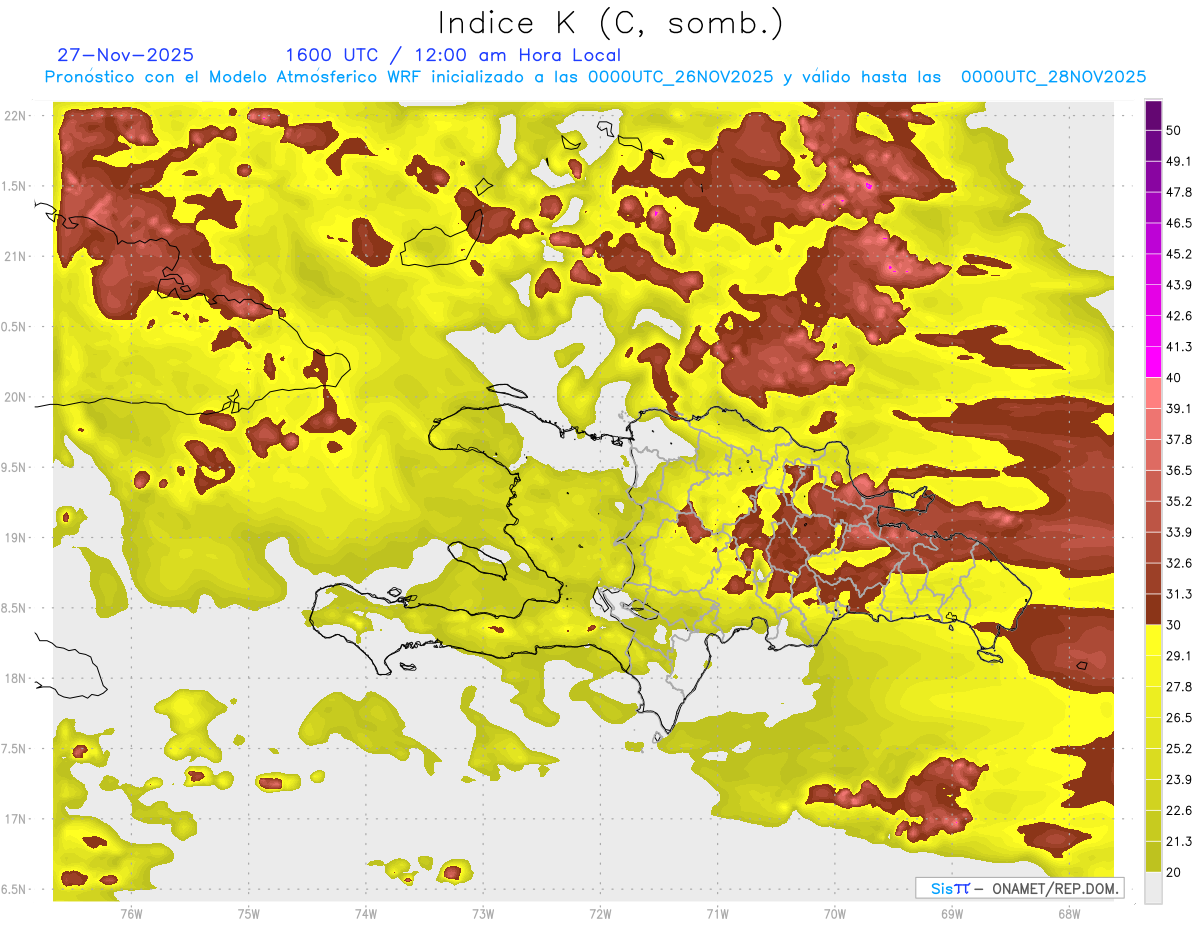Click the color scale value "49.1"
Image resolution: width=1200 pixels, height=927 pixels.
point(1179,161)
